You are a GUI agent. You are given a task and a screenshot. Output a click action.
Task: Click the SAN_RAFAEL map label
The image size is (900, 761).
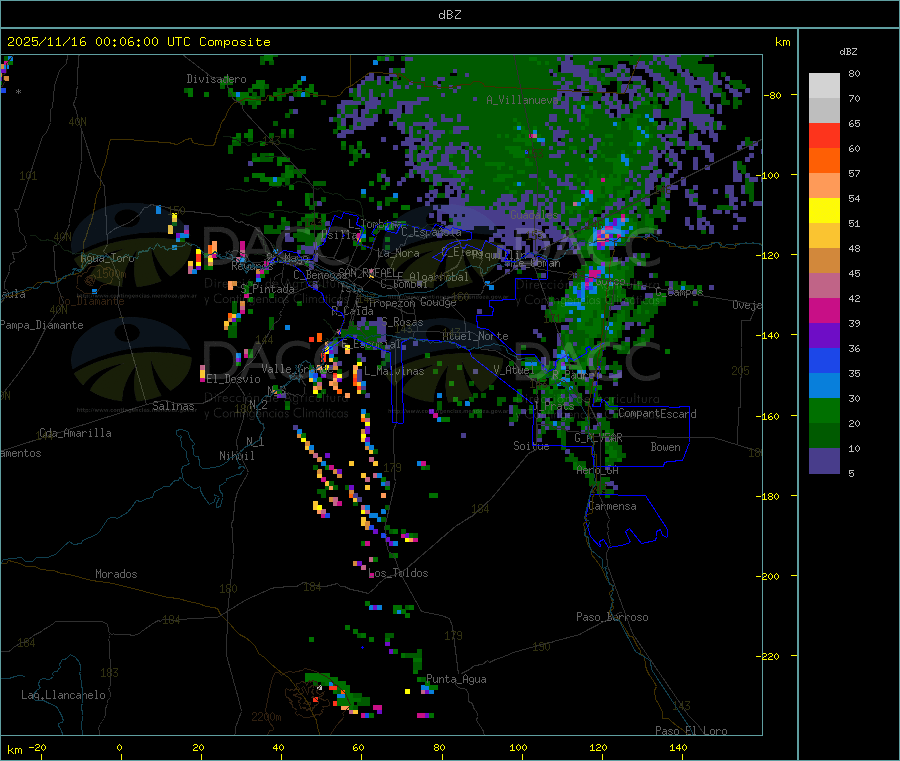367,272
